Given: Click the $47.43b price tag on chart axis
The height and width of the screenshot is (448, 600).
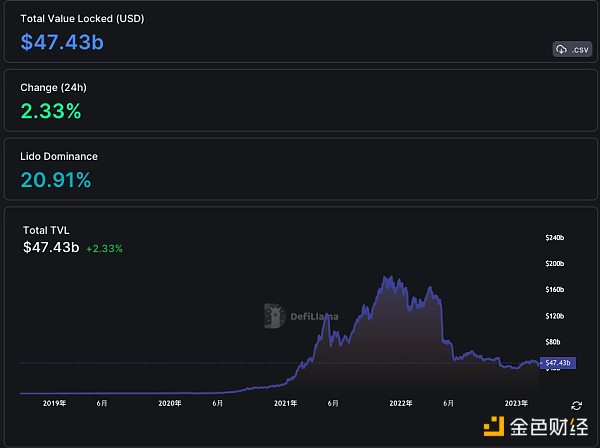Looking at the screenshot, I should [x=555, y=362].
